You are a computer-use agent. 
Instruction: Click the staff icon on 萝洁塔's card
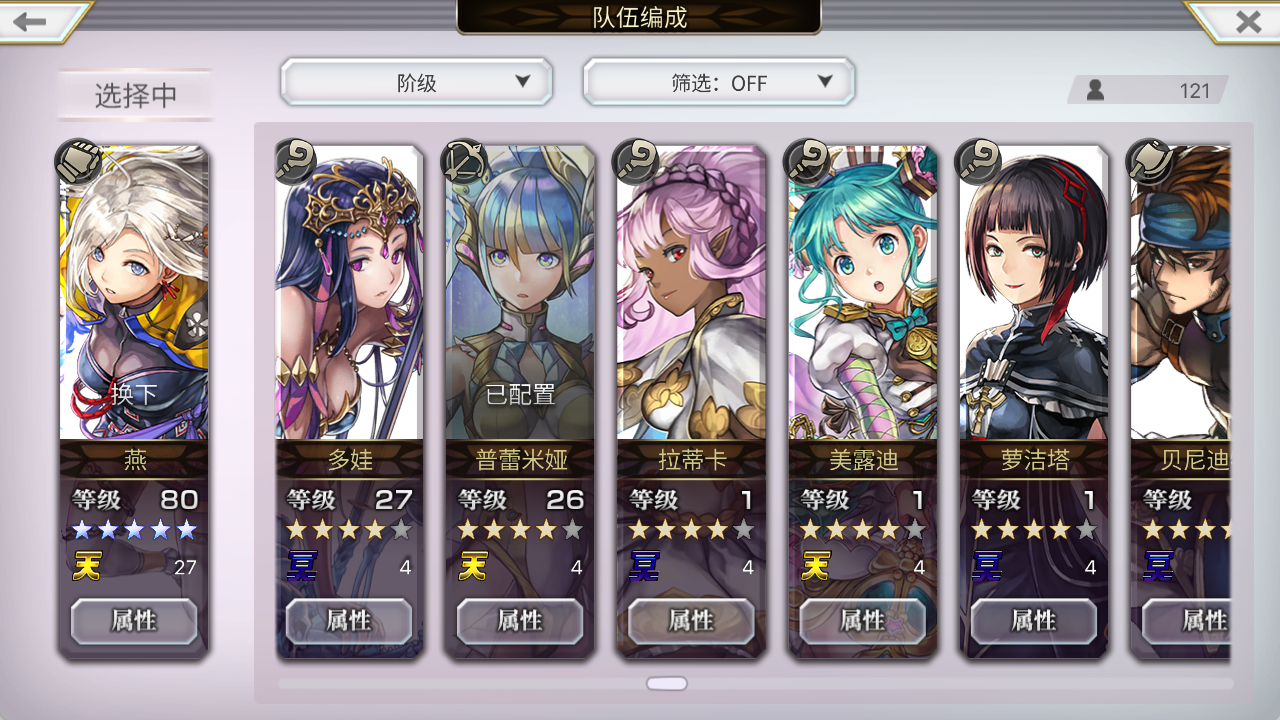click(978, 160)
